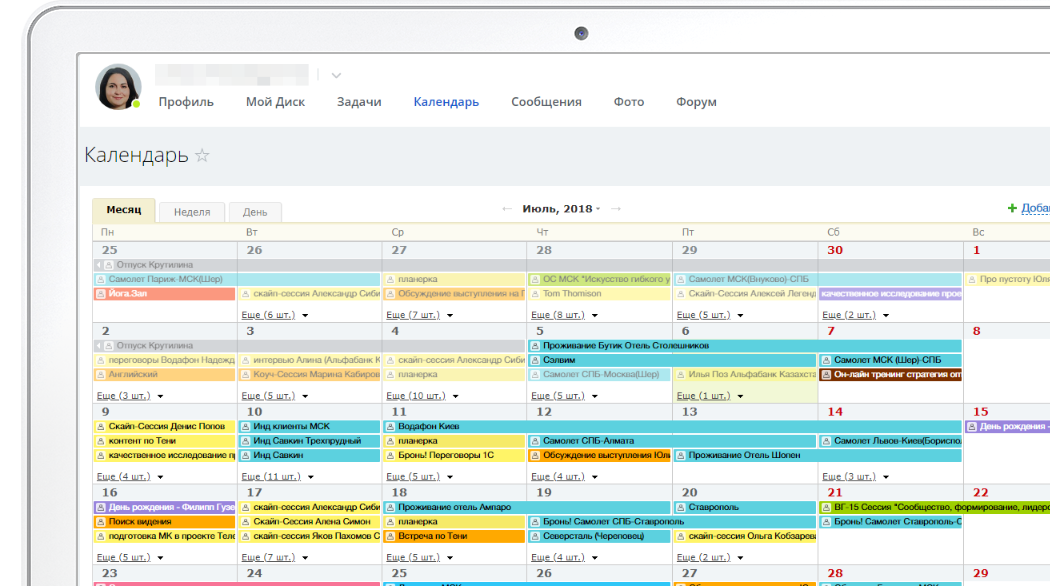The image size is (1050, 586).
Task: Expand Еще (11 шт.) on day 10
Action: click(x=277, y=477)
